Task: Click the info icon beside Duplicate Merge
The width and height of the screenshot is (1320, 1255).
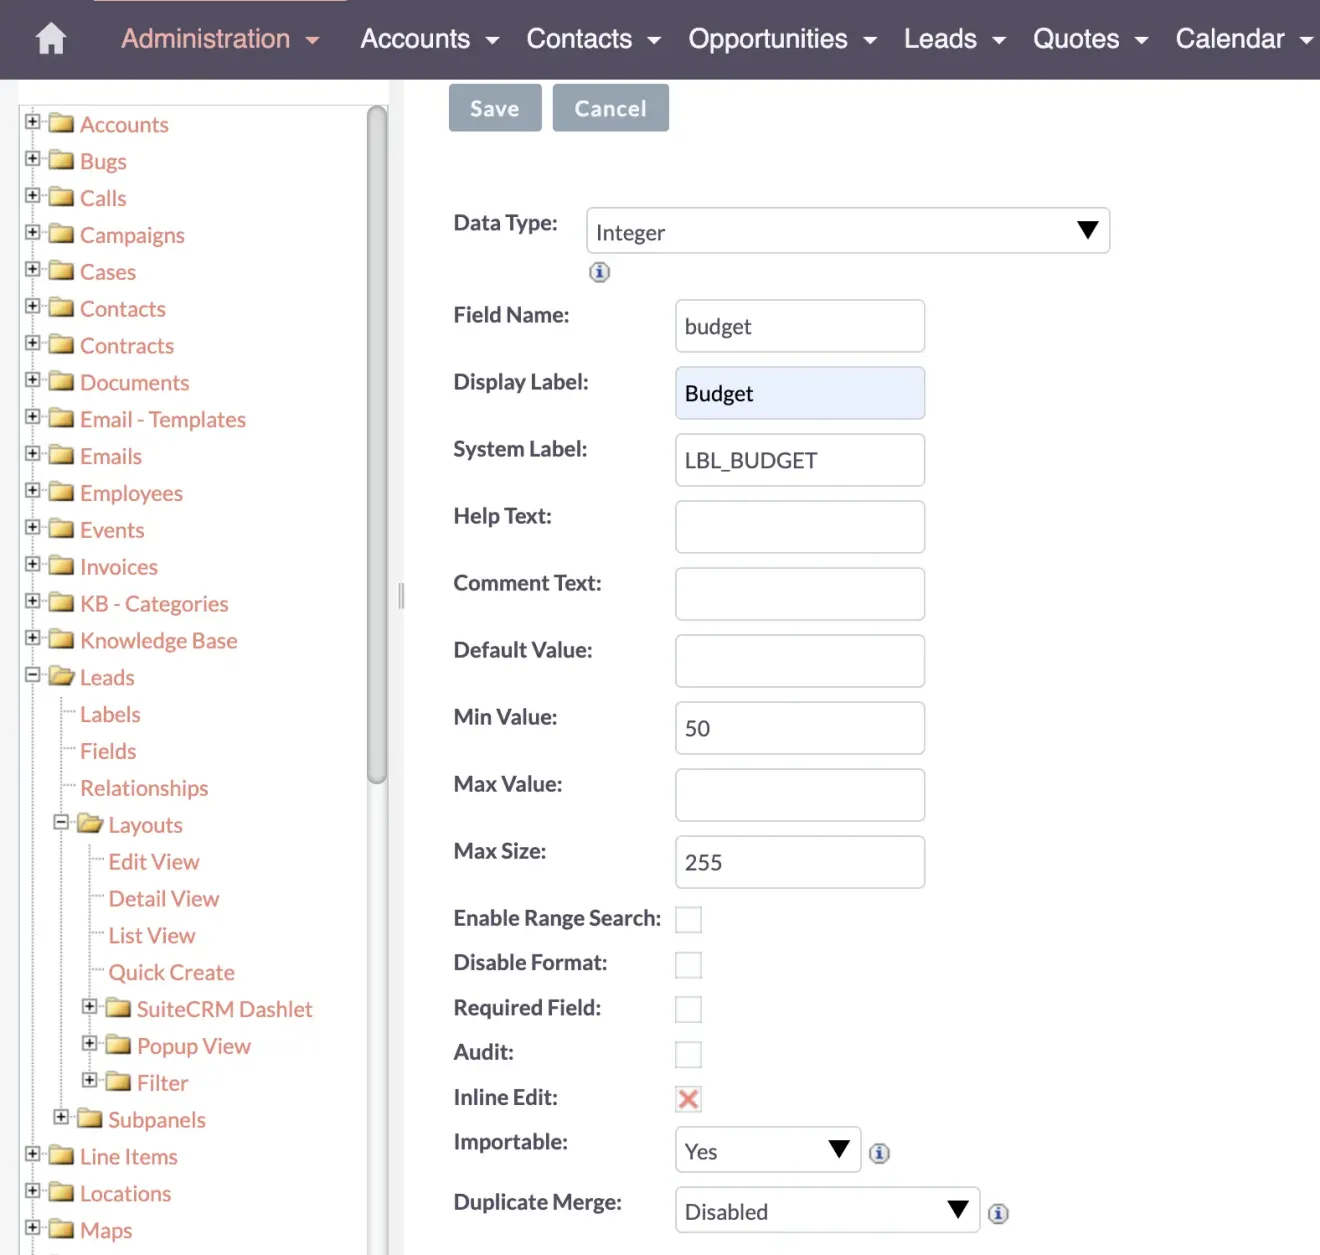Action: coord(998,1213)
